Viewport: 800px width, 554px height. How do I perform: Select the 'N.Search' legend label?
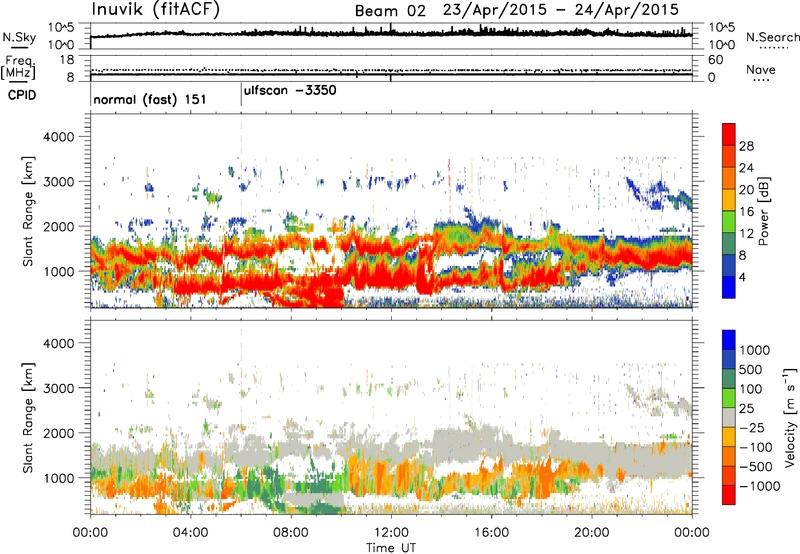772,37
